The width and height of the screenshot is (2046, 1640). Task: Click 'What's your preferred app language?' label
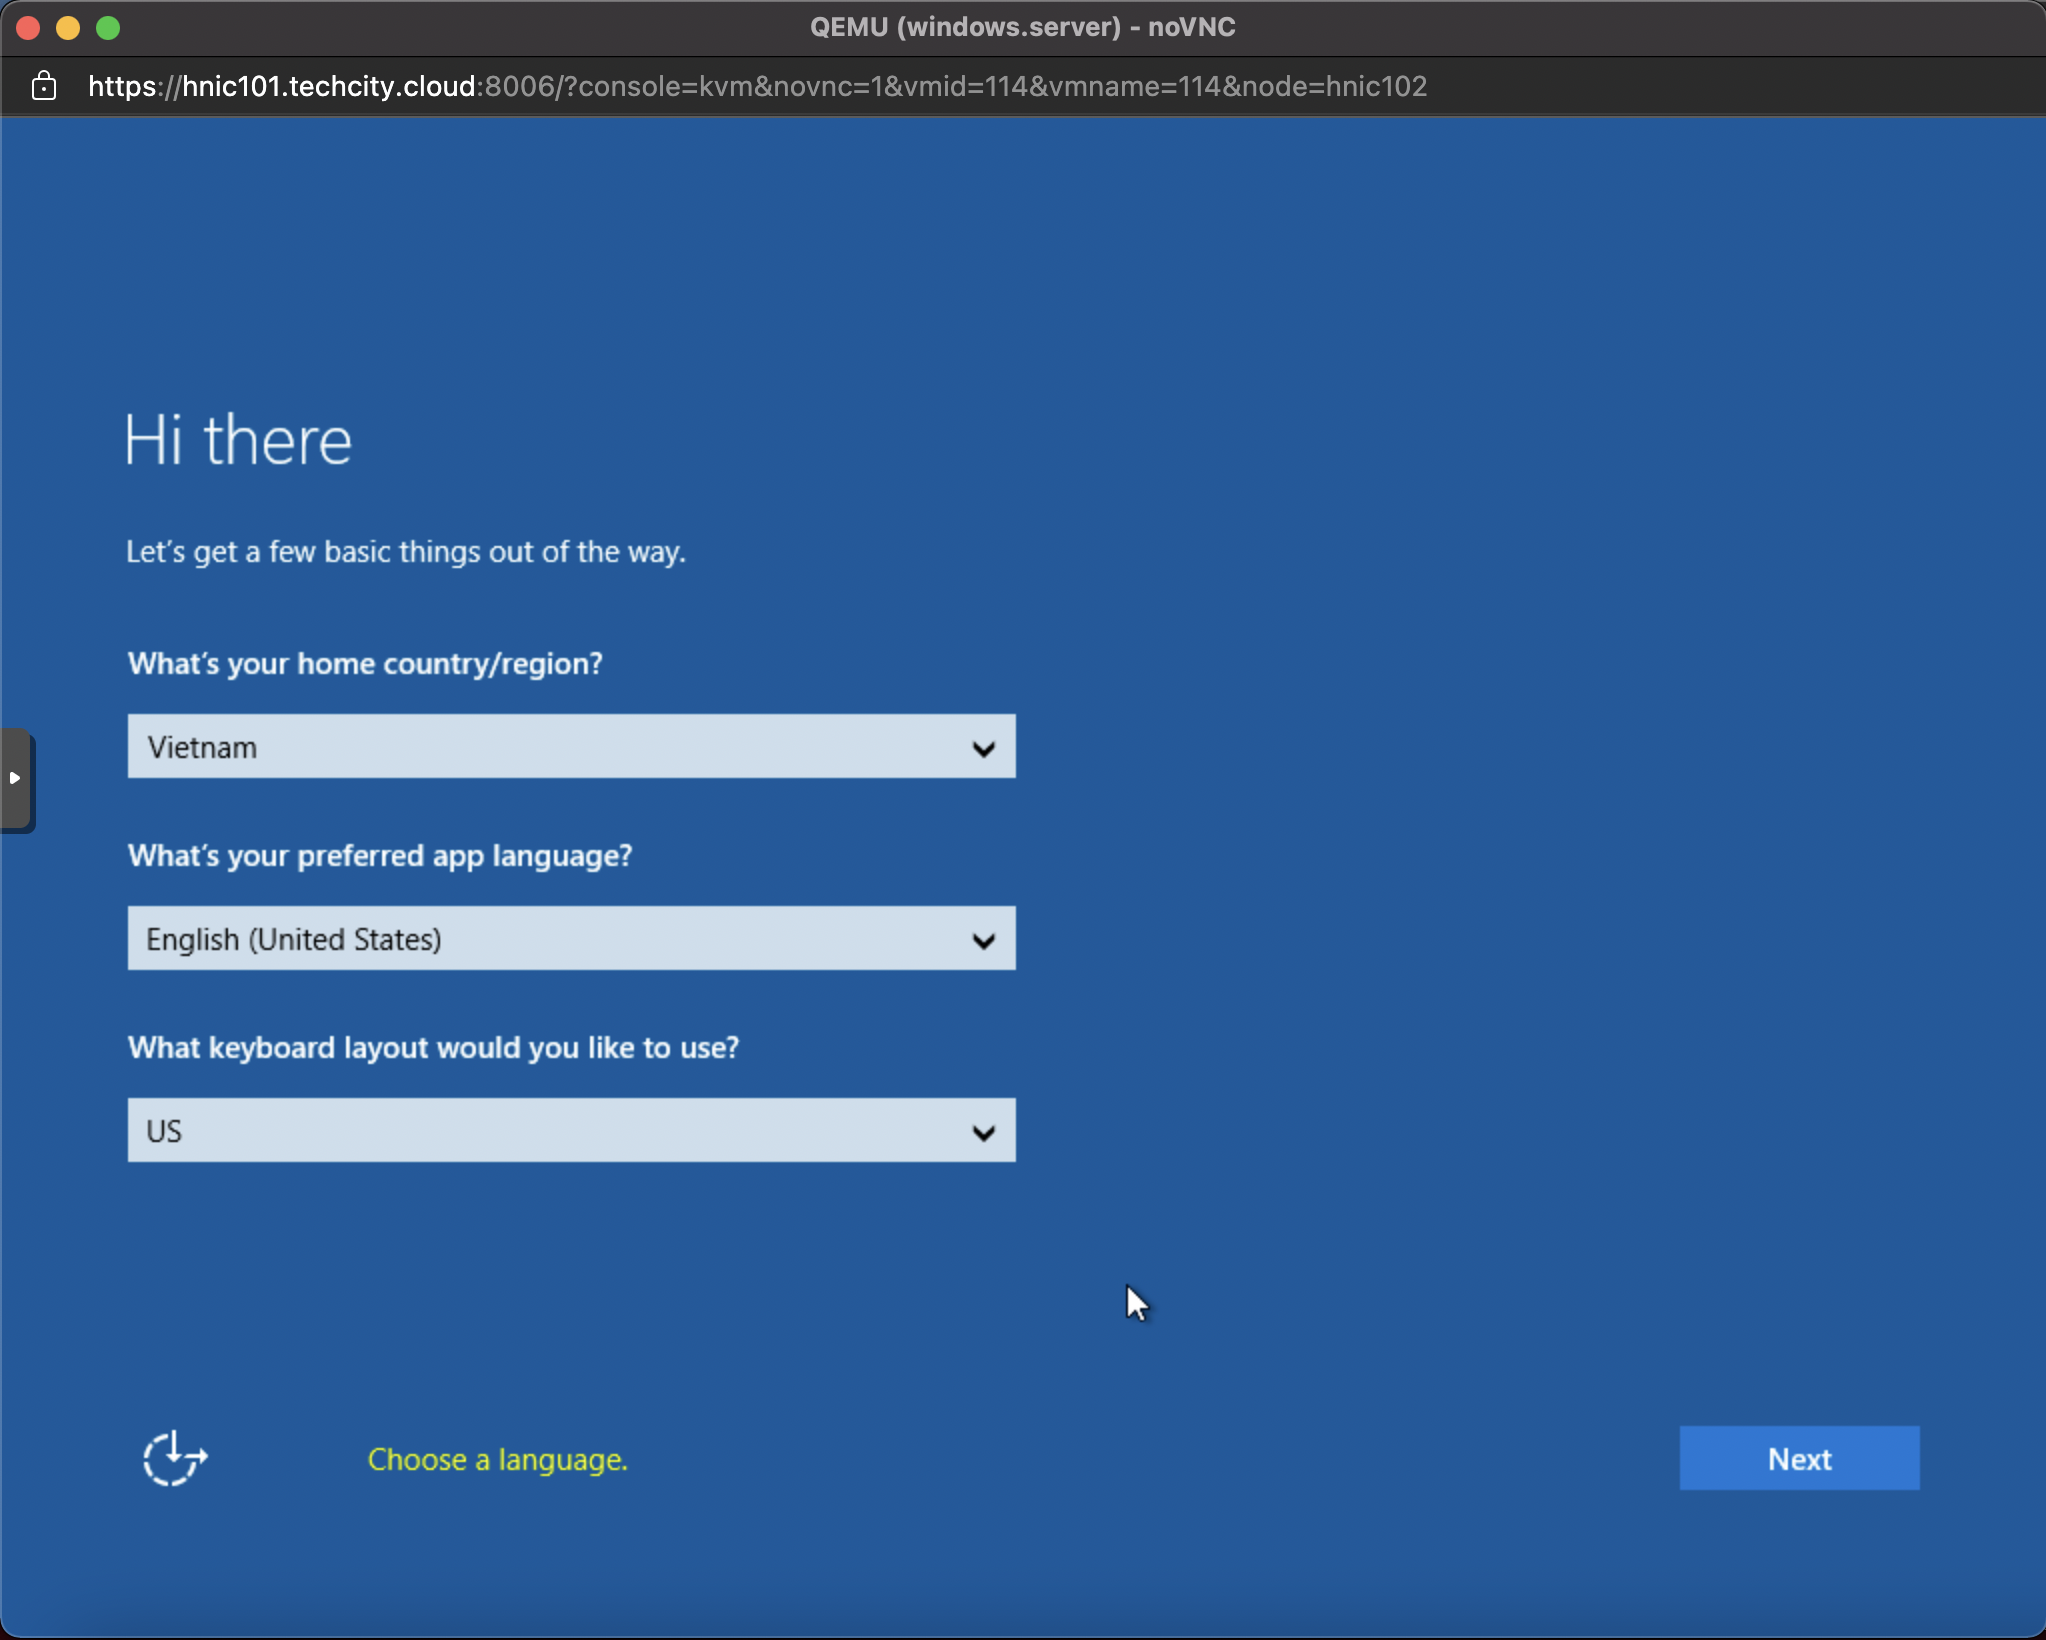click(x=380, y=856)
